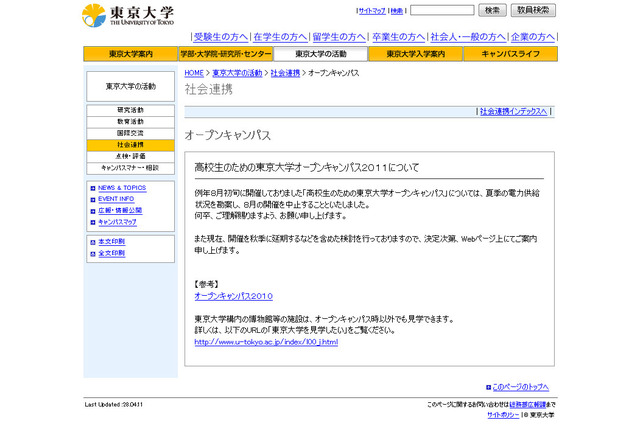
Task: Open 在学生の方へ audience link
Action: point(280,37)
